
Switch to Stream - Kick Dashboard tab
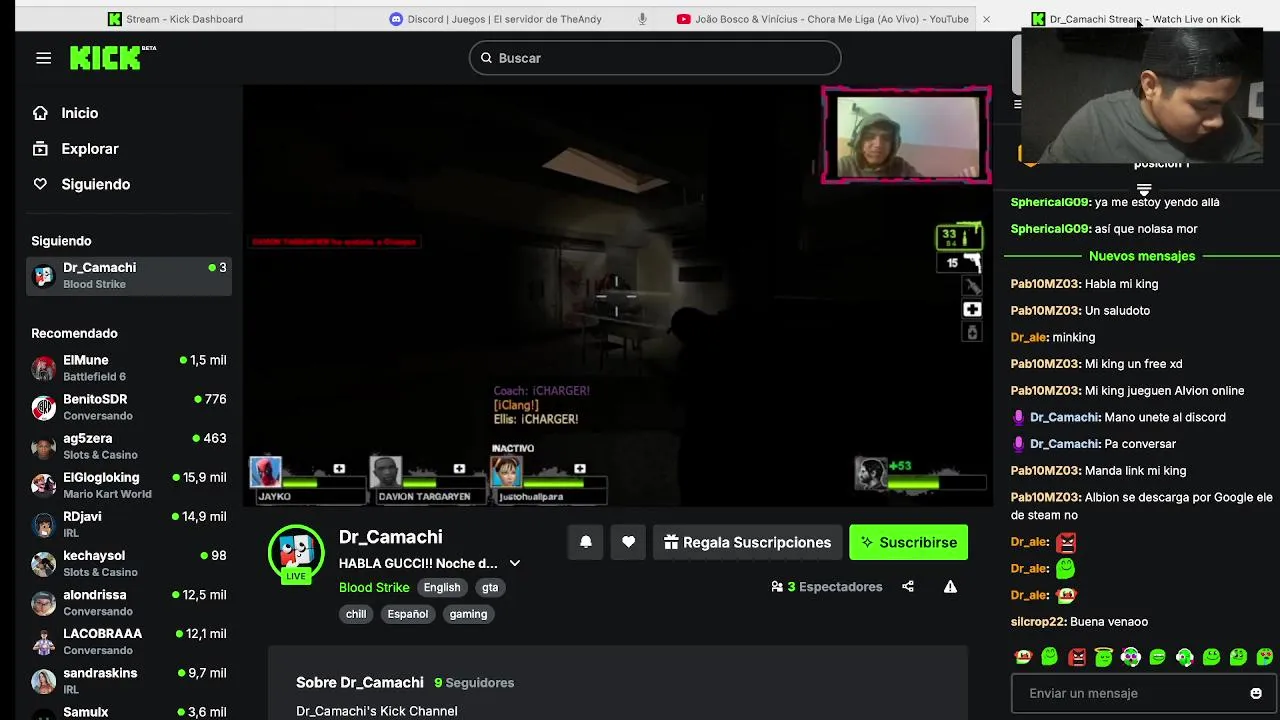click(175, 19)
